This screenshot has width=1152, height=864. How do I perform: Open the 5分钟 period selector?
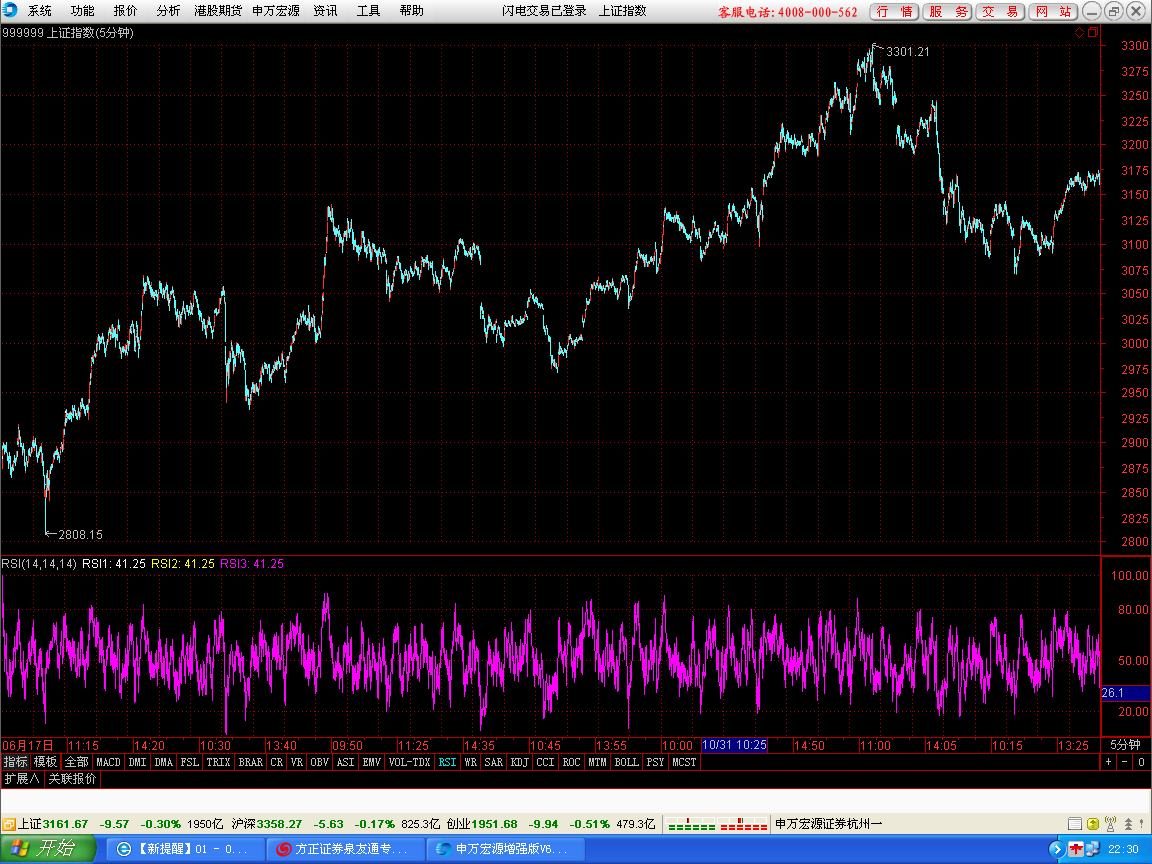tap(1125, 745)
